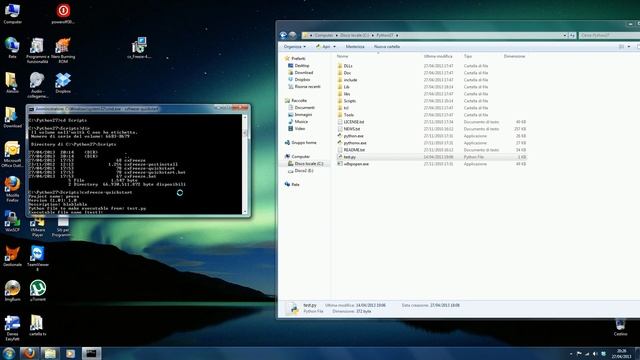
Task: Select Rete in Explorer navigation pane
Action: [x=295, y=184]
